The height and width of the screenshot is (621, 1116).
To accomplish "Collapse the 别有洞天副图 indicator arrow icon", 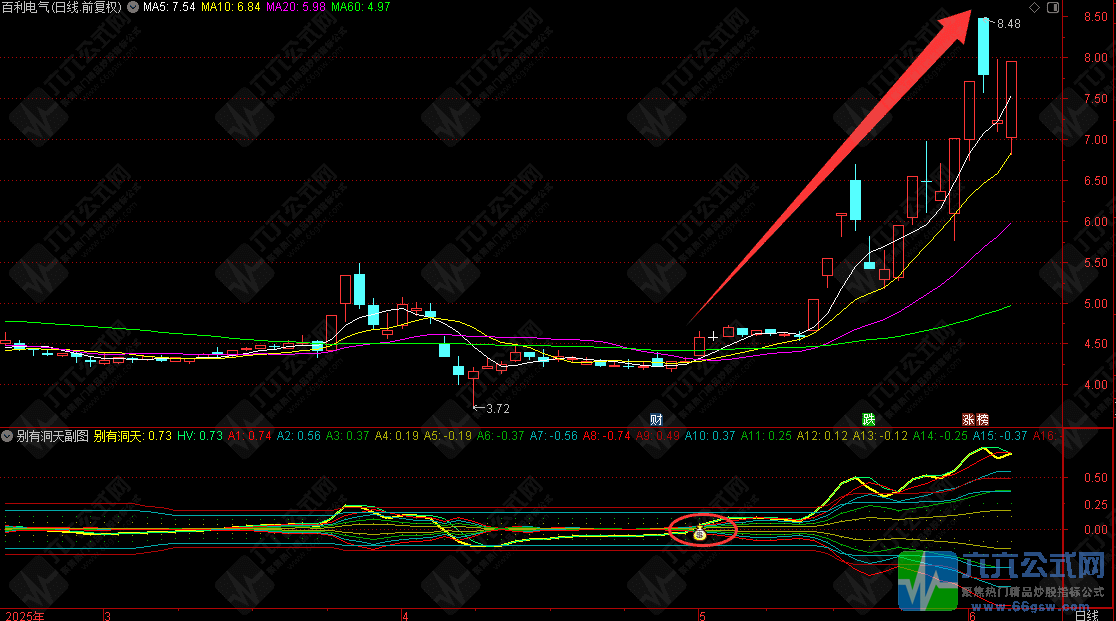I will click(7, 436).
